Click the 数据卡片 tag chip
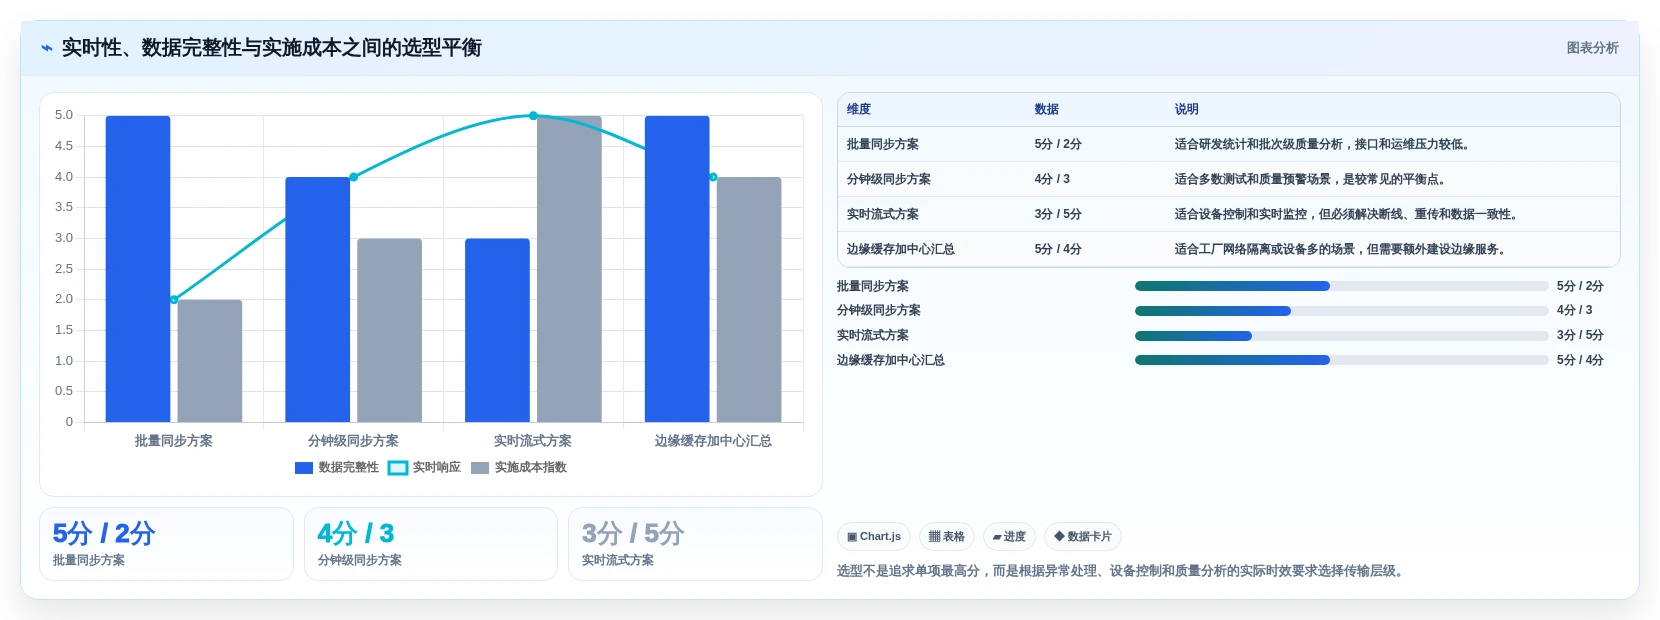 (1083, 536)
